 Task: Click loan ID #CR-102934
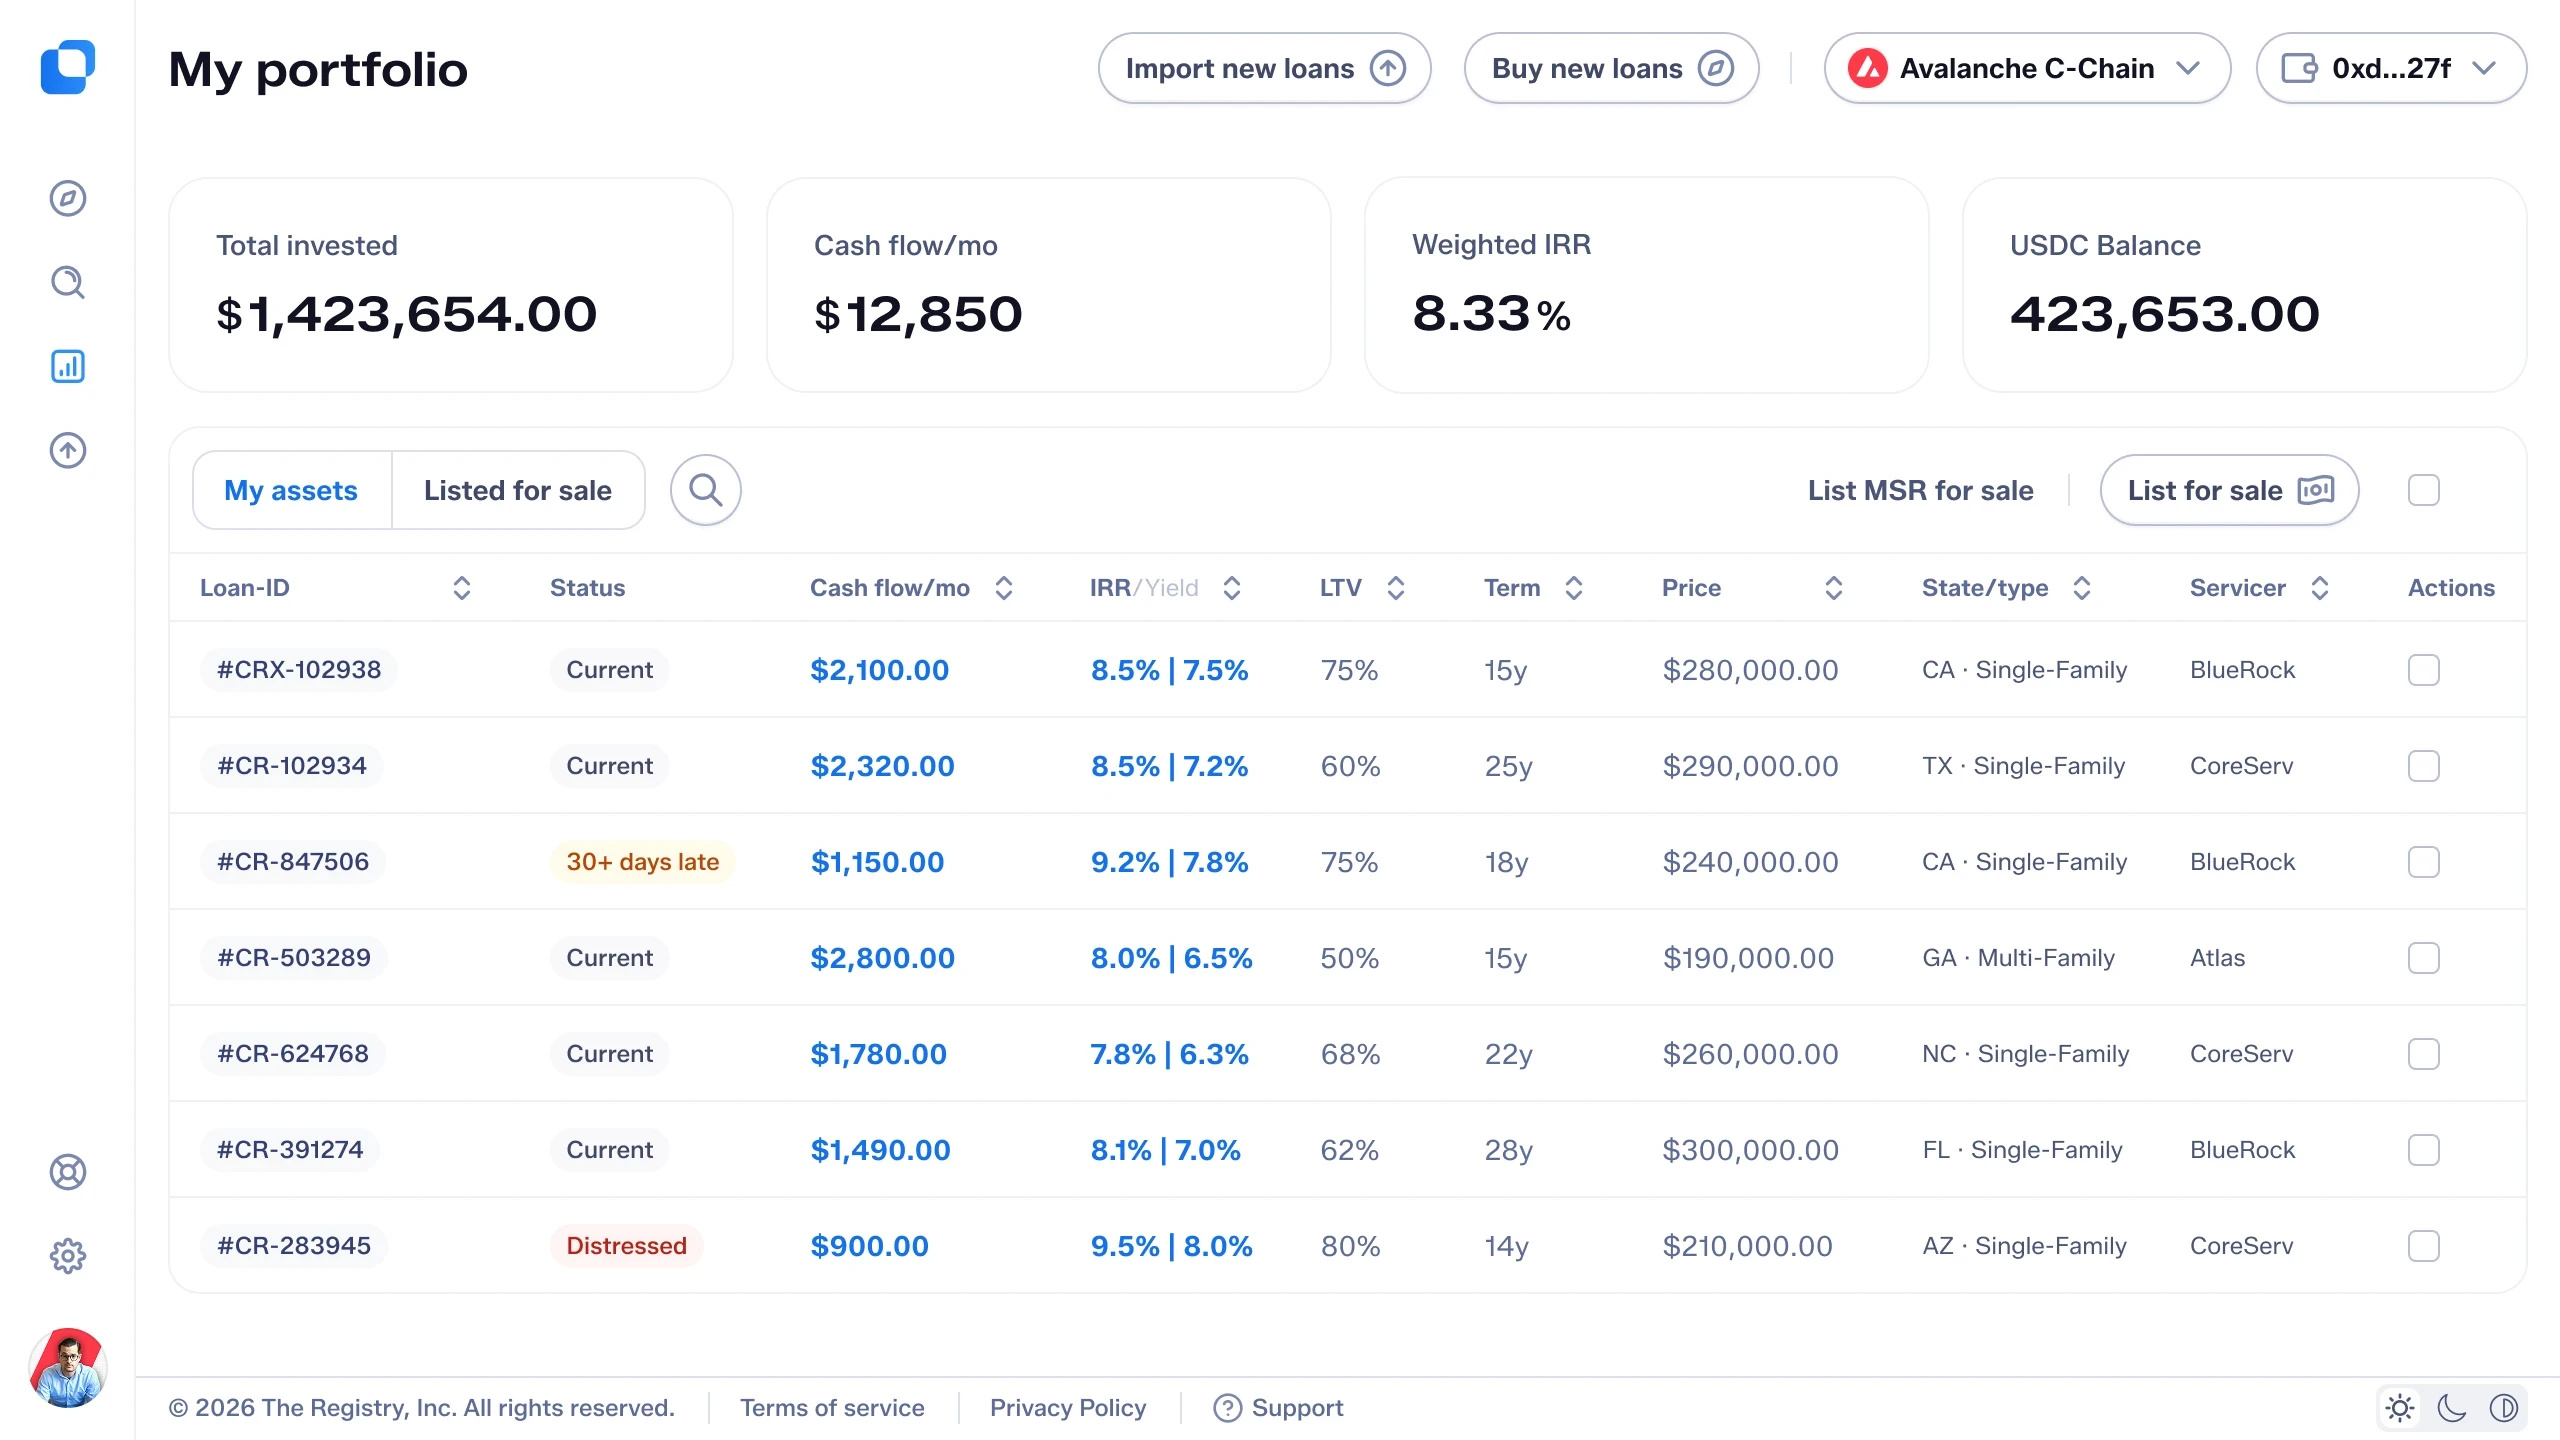[x=292, y=766]
